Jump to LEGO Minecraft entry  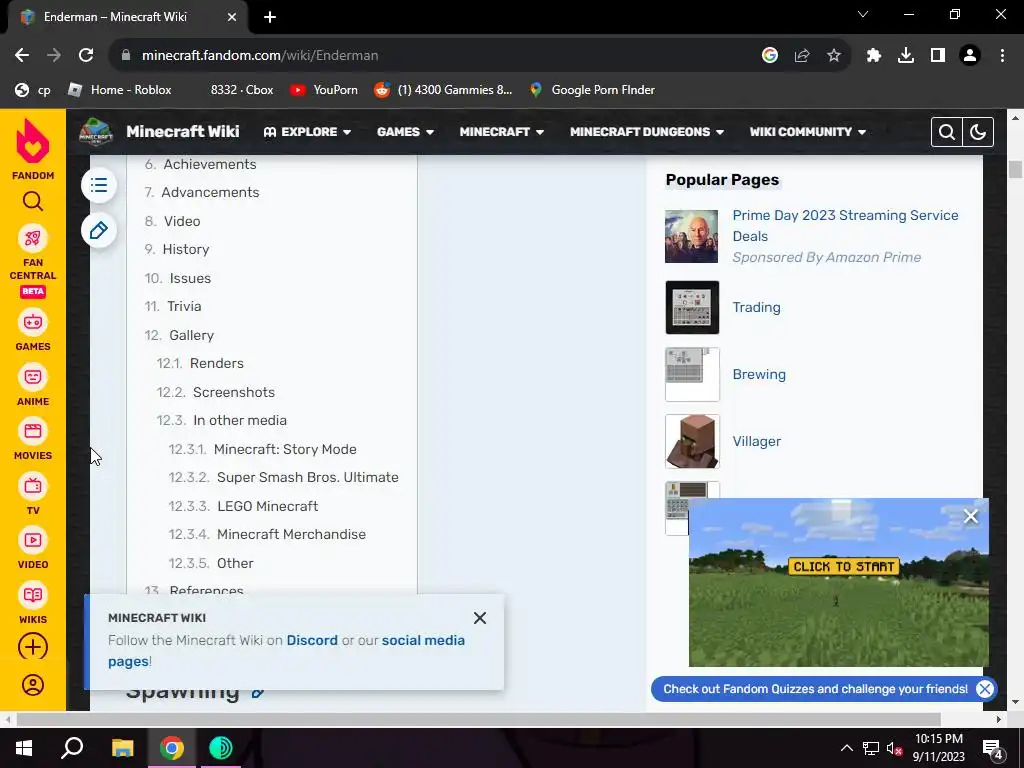(x=268, y=506)
